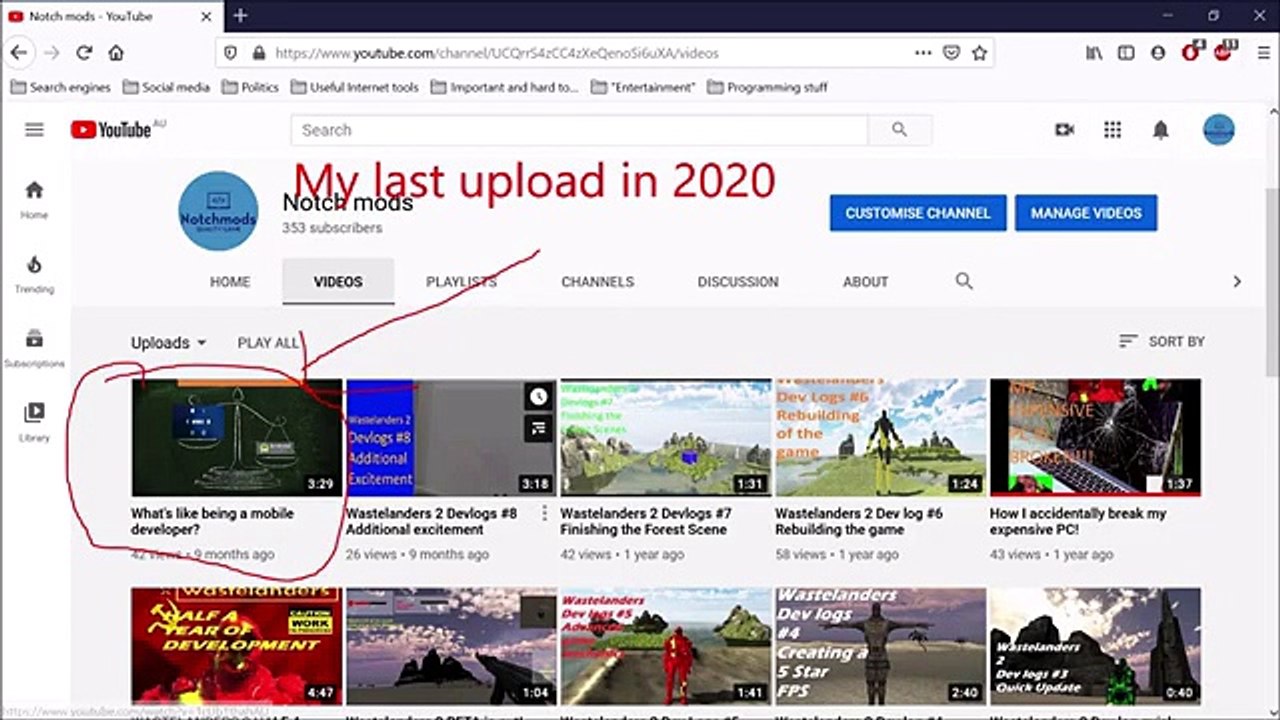Expand the Uploads filter dropdown
The width and height of the screenshot is (1280, 720).
coord(168,342)
